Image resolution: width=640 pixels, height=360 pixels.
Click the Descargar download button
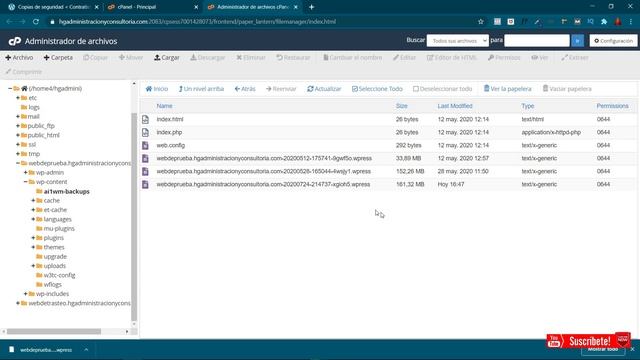(207, 58)
